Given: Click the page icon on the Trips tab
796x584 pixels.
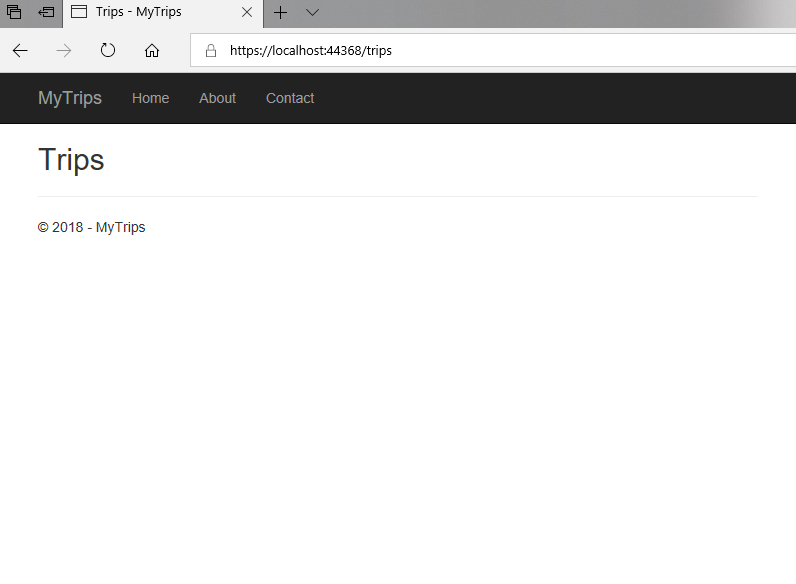Looking at the screenshot, I should click(x=79, y=13).
